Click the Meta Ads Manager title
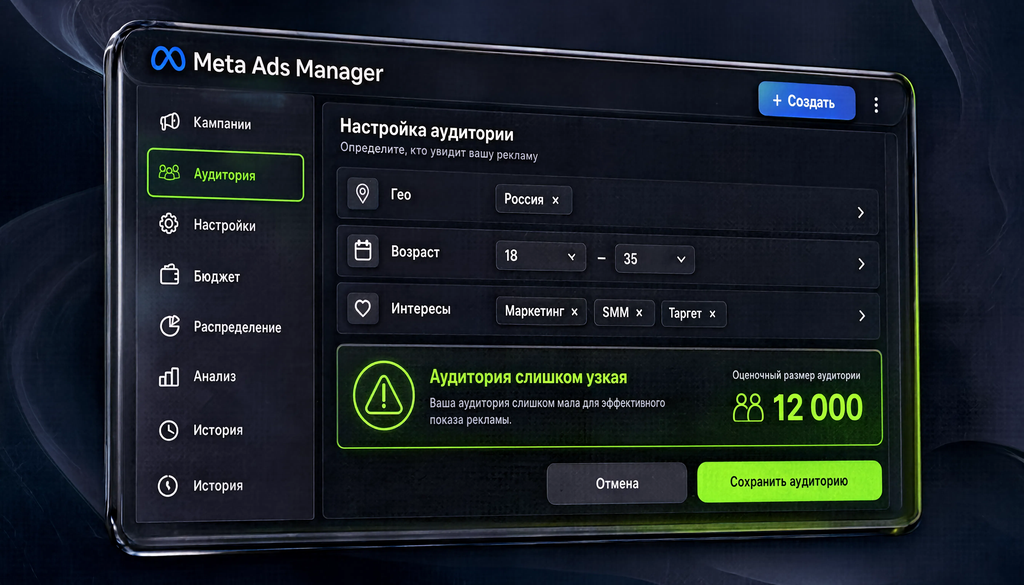The height and width of the screenshot is (585, 1024). click(288, 66)
